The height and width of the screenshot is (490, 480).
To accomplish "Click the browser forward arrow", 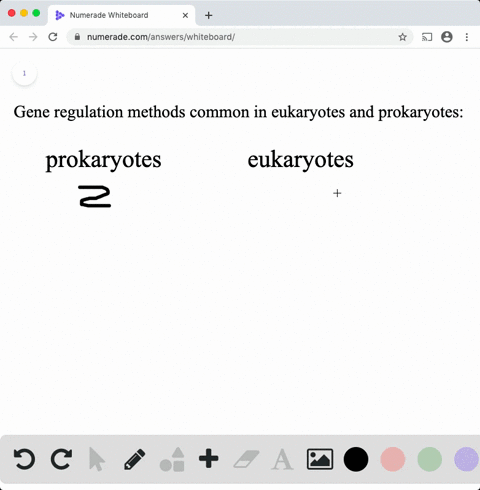I will [x=33, y=37].
